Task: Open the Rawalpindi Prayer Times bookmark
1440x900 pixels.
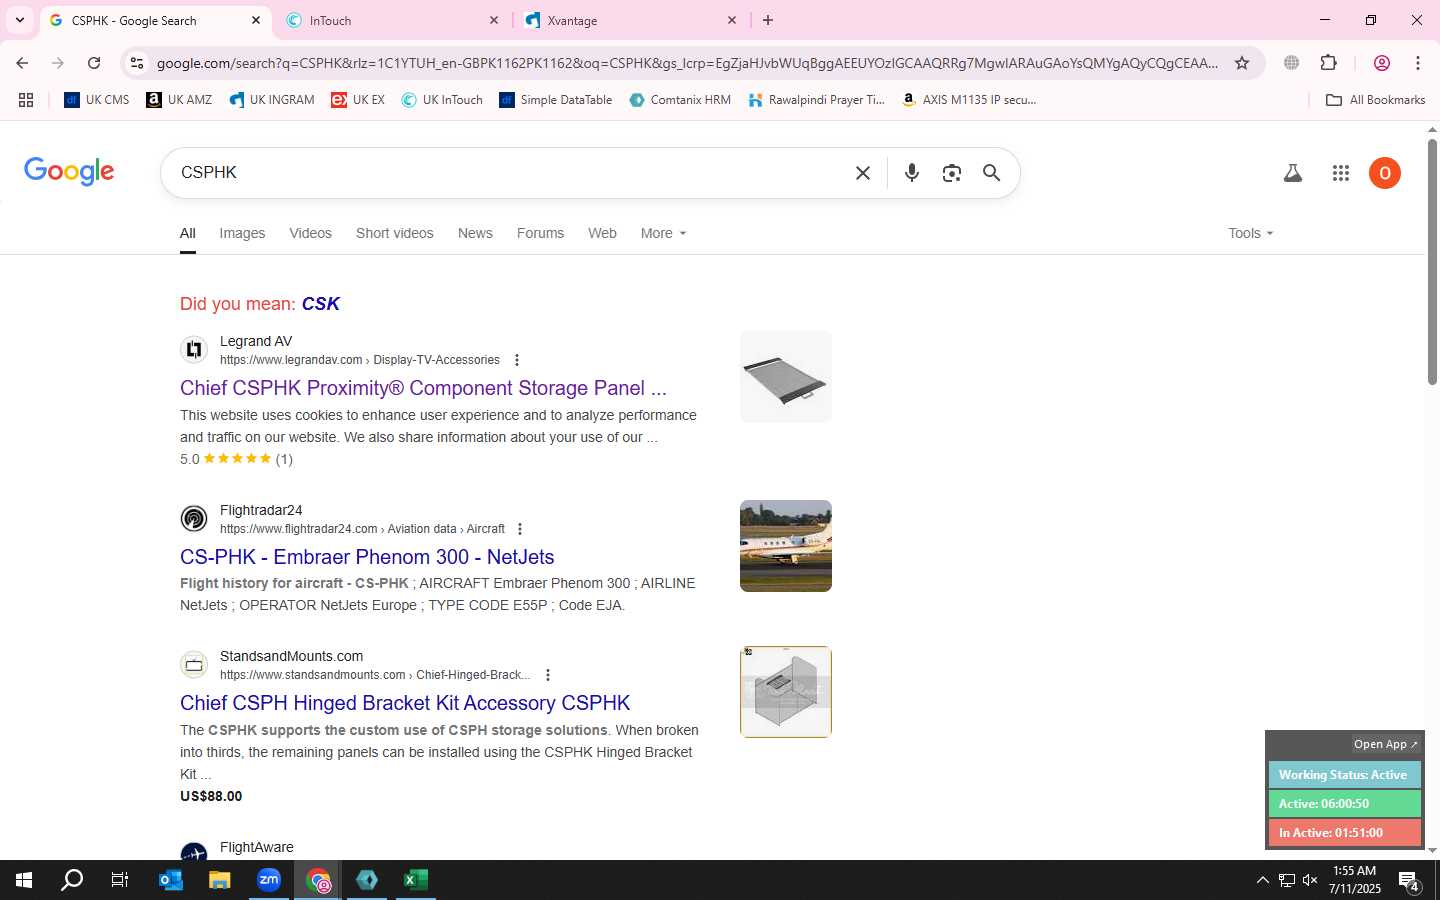Action: pos(817,100)
